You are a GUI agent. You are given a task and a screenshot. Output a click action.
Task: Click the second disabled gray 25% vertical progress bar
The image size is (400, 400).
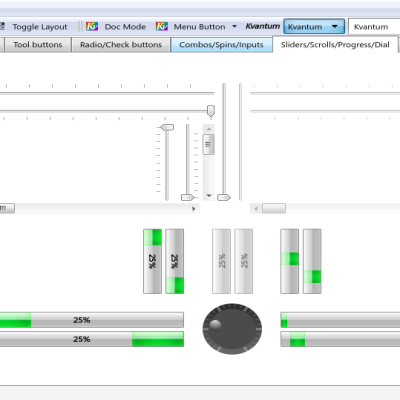pyautogui.click(x=244, y=261)
